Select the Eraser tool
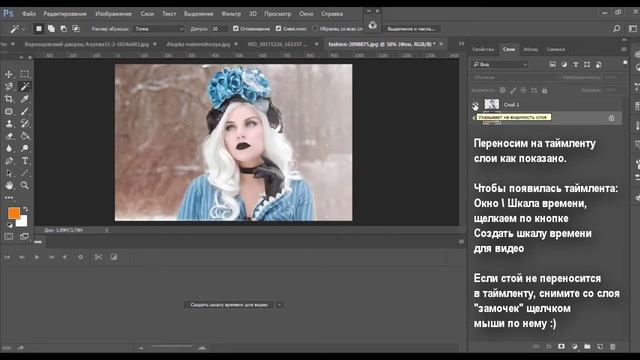The height and width of the screenshot is (360, 640). click(9, 136)
